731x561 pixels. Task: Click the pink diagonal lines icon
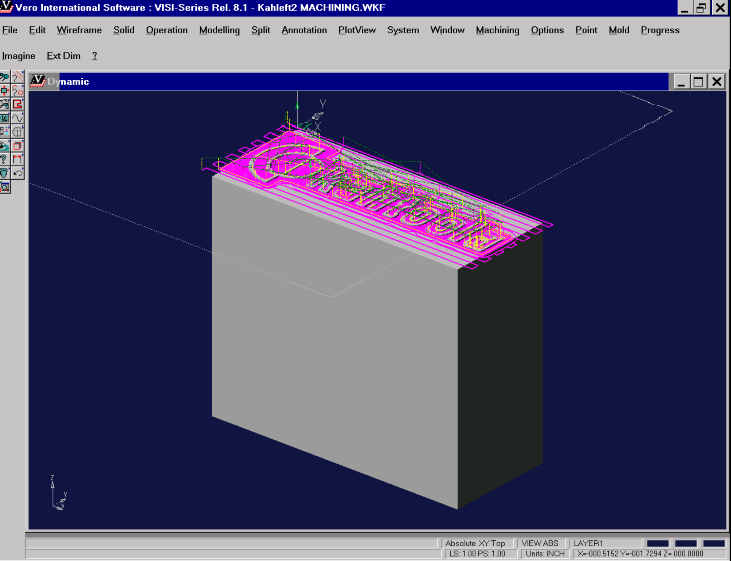18,76
